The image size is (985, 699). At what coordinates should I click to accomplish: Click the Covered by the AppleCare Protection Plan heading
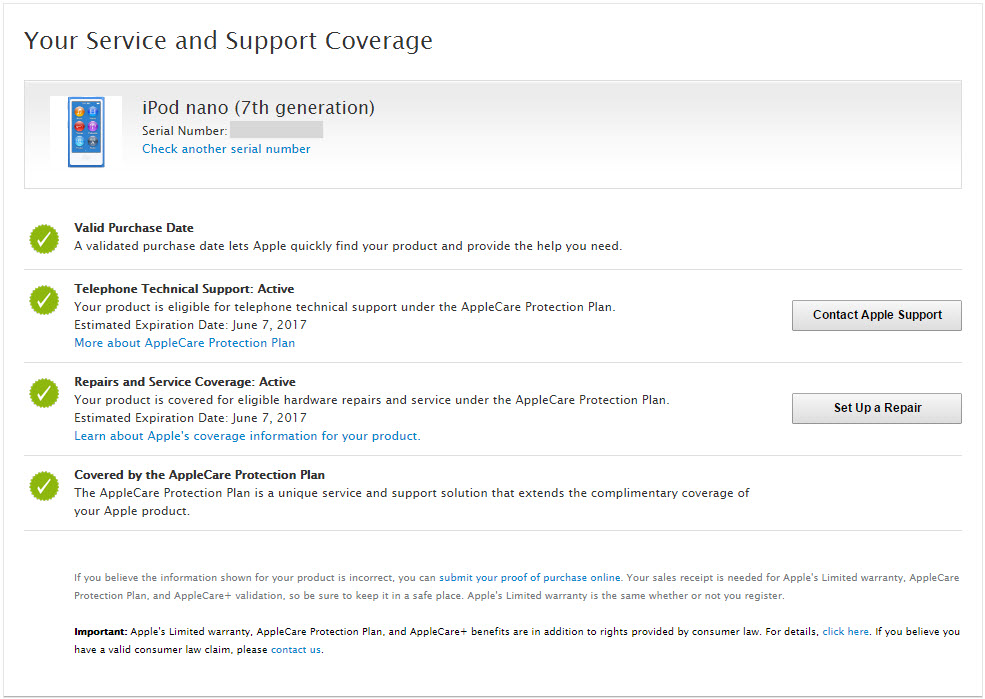(199, 475)
